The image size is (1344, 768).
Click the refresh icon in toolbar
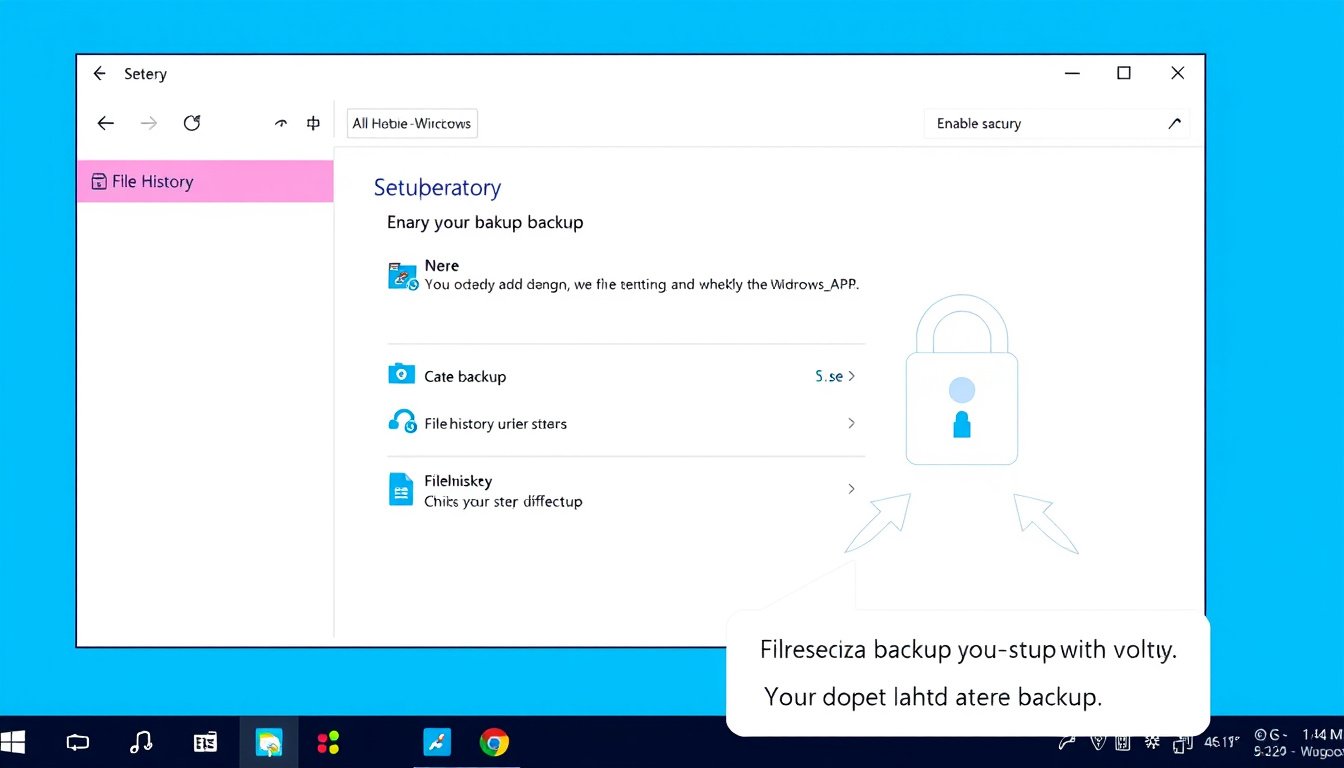point(192,123)
